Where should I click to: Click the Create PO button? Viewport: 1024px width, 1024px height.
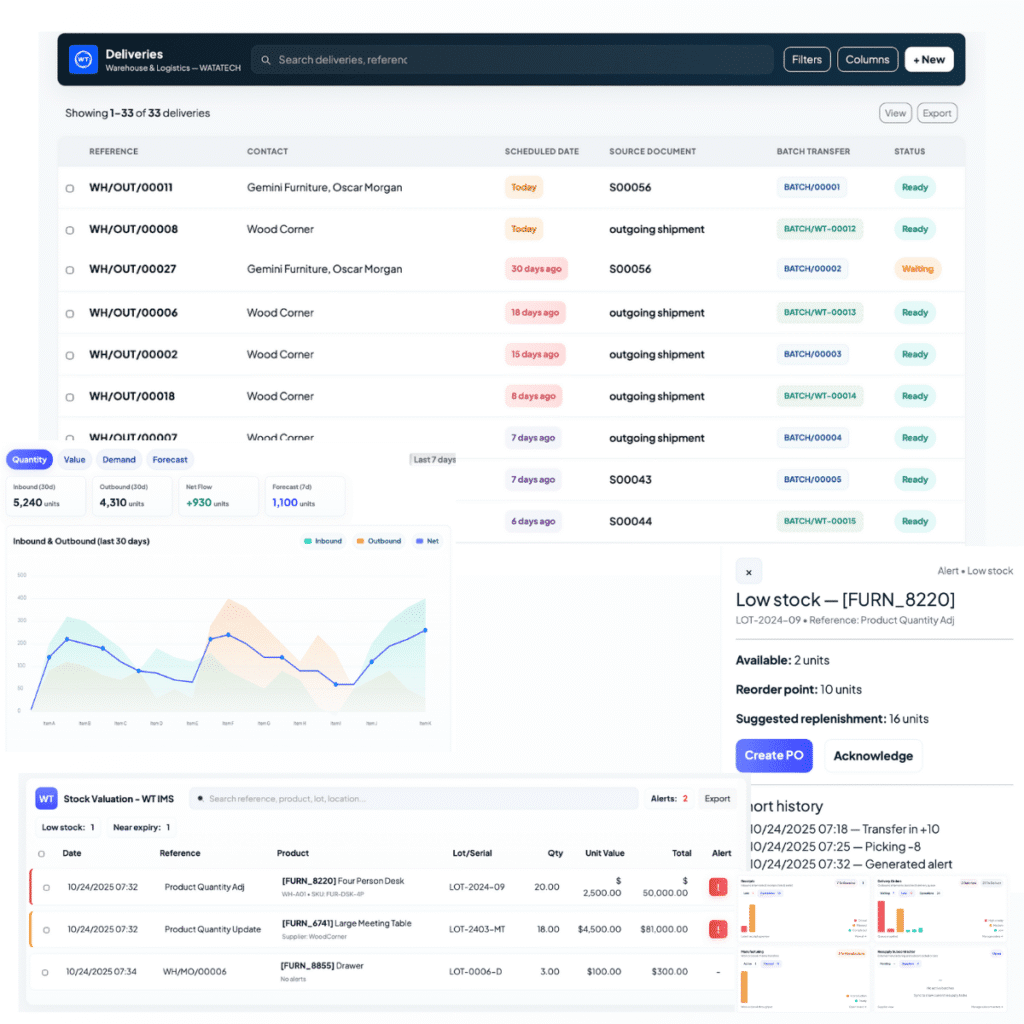tap(774, 756)
